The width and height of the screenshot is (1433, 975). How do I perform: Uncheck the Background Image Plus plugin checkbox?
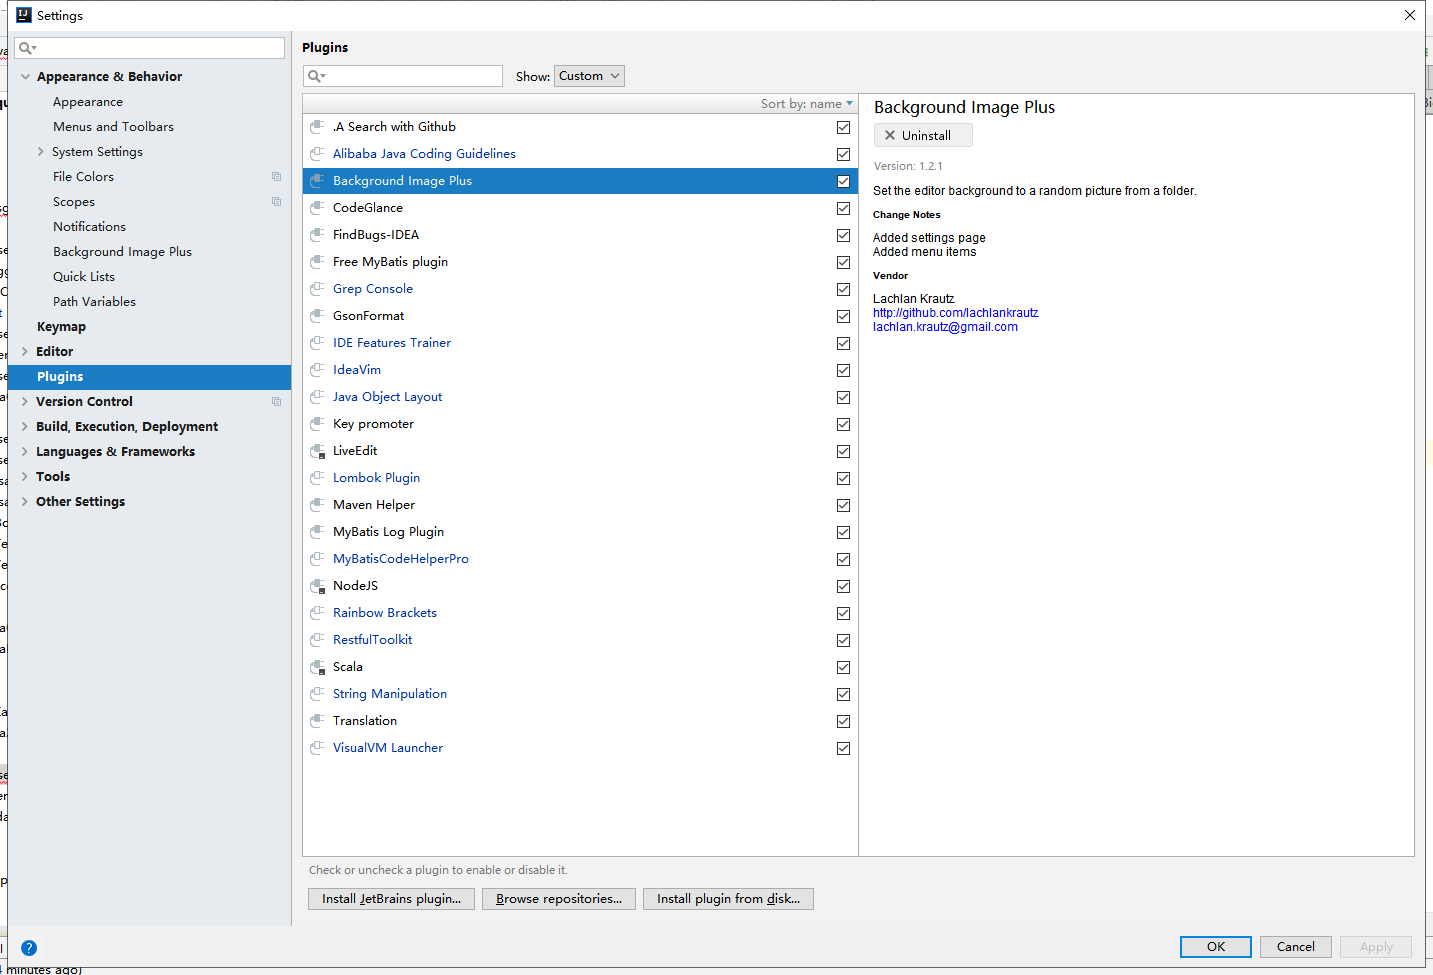click(x=844, y=181)
